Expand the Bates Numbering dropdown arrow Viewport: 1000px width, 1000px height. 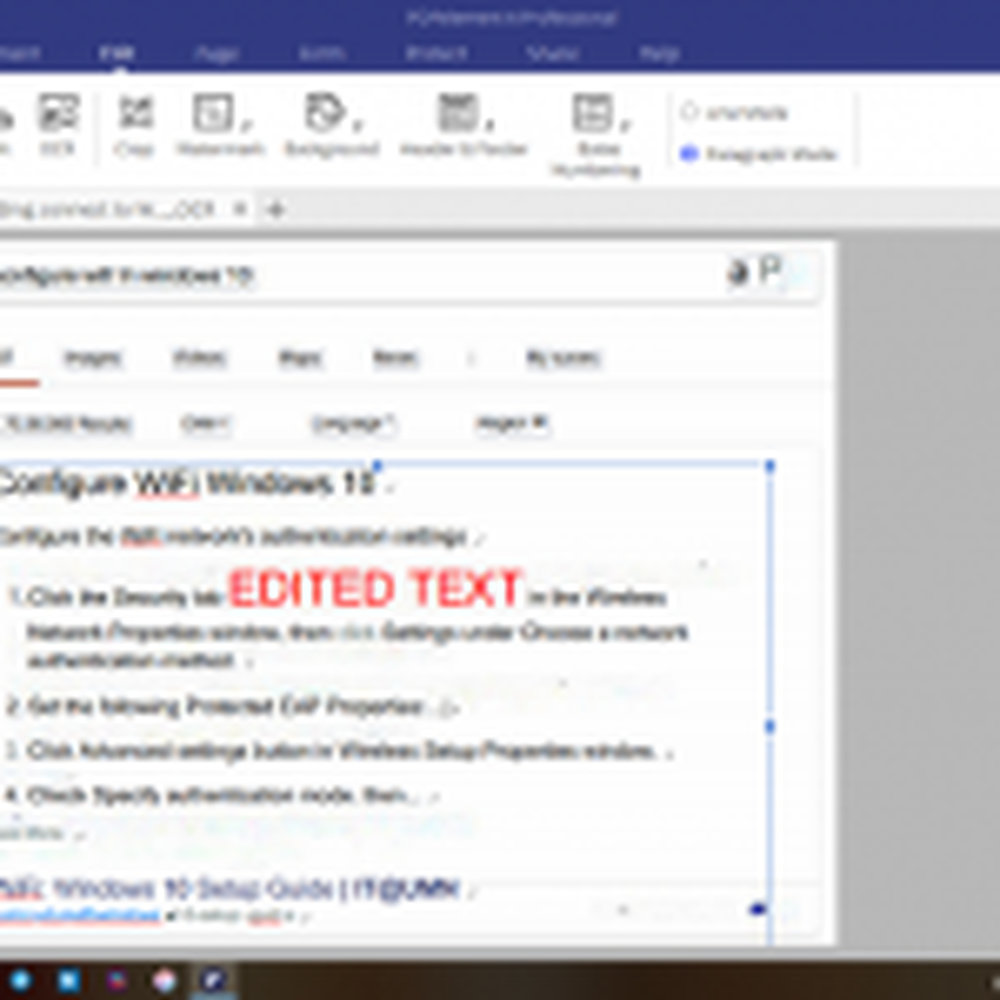625,123
